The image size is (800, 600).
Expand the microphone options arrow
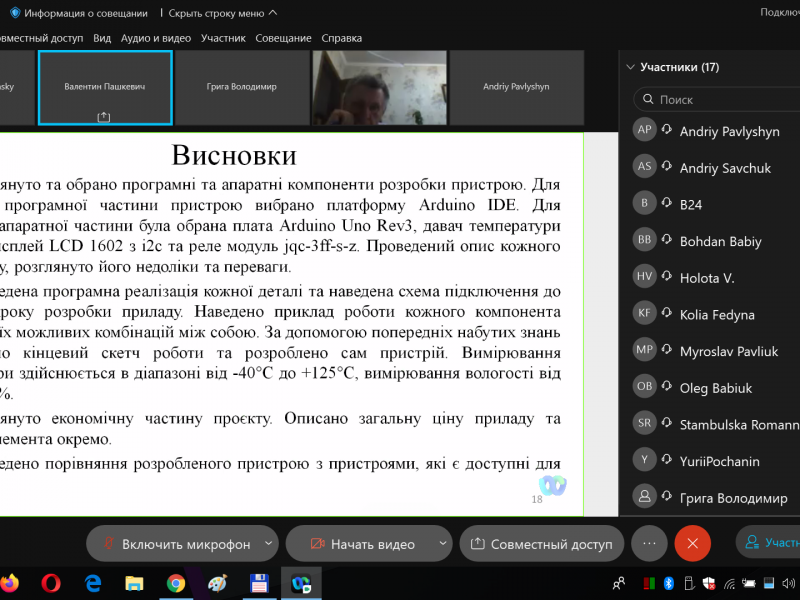267,544
